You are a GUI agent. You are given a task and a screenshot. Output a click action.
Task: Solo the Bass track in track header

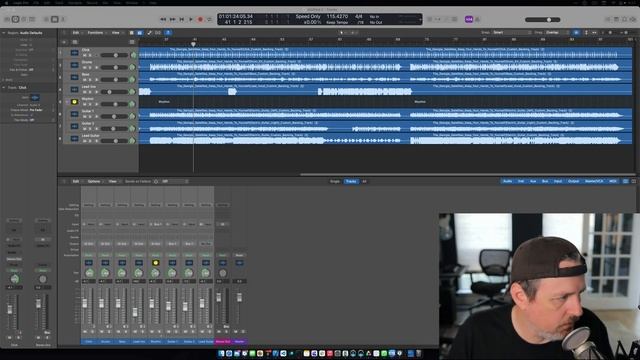click(x=90, y=80)
